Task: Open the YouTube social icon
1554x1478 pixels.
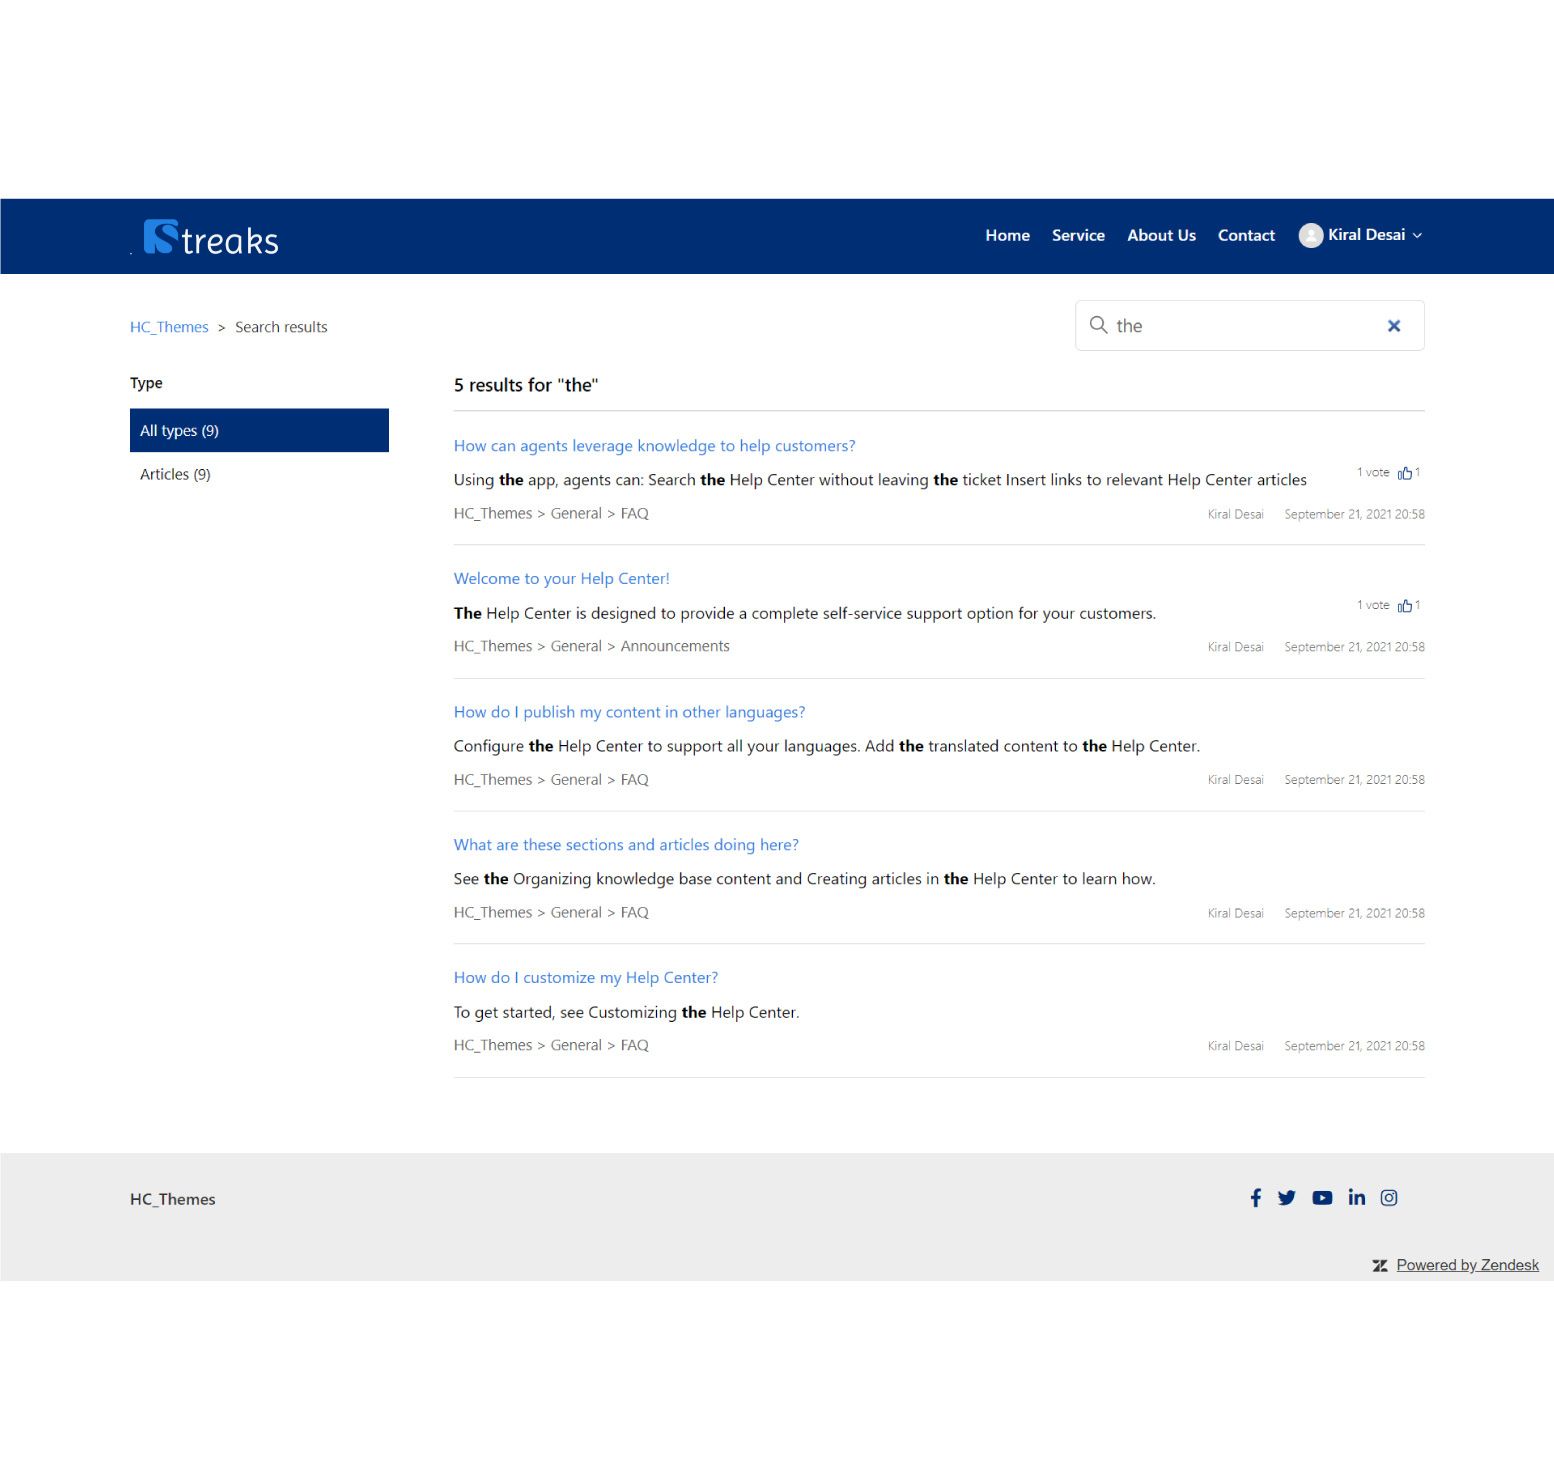Action: (1322, 1198)
